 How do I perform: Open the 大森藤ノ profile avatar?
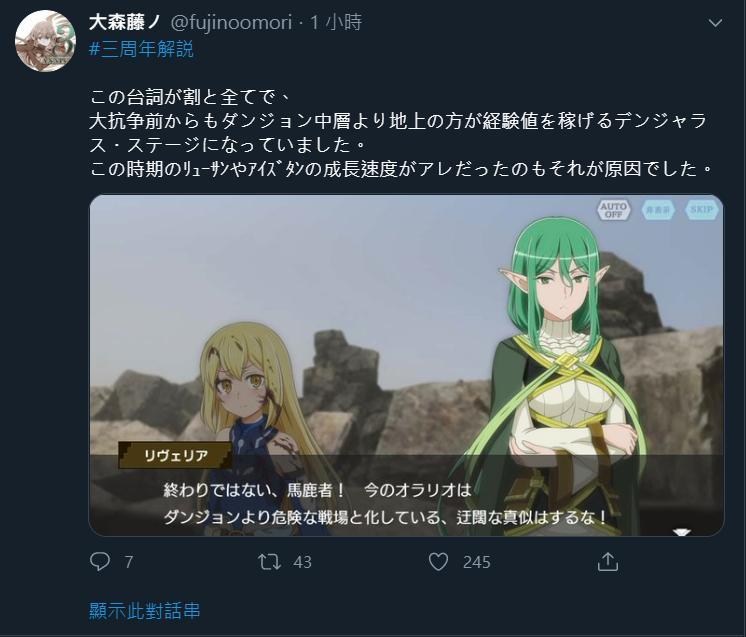coord(45,40)
